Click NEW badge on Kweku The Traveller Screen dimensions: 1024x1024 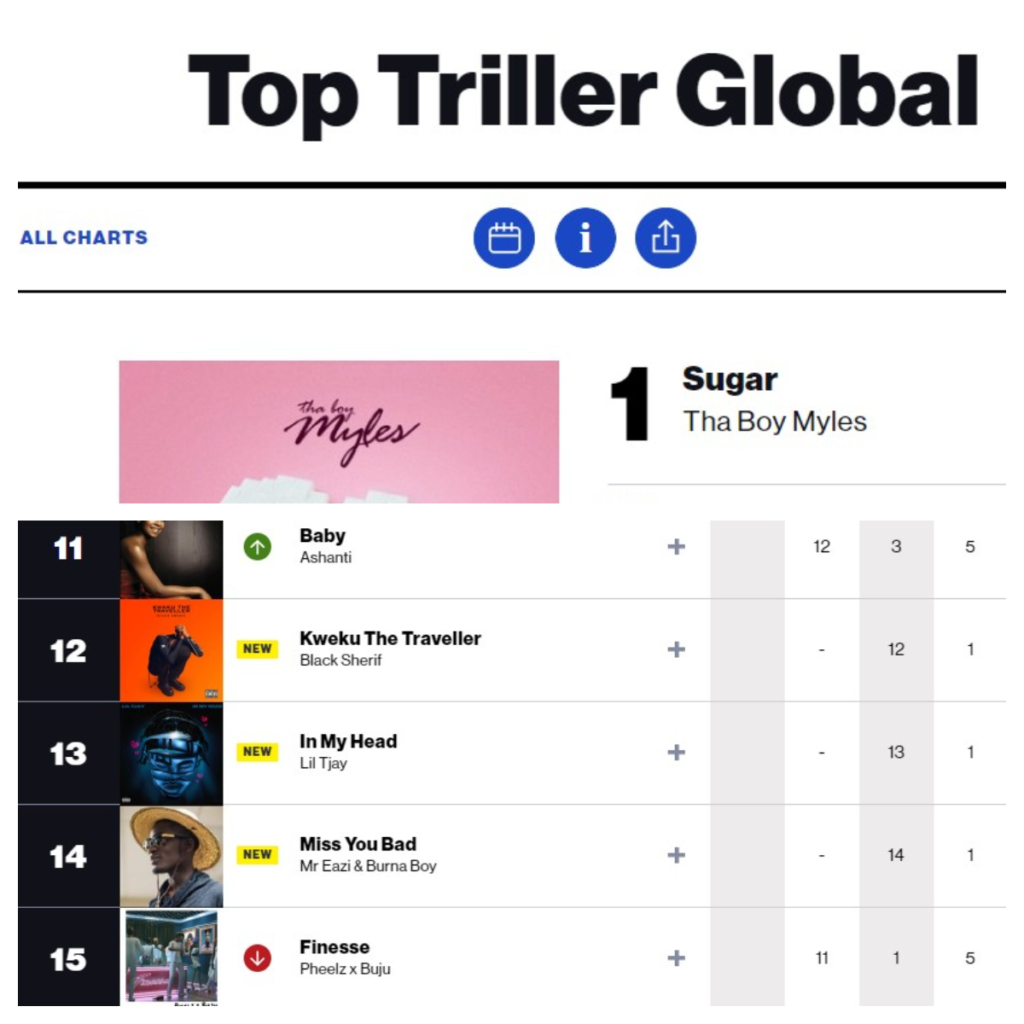coord(257,649)
